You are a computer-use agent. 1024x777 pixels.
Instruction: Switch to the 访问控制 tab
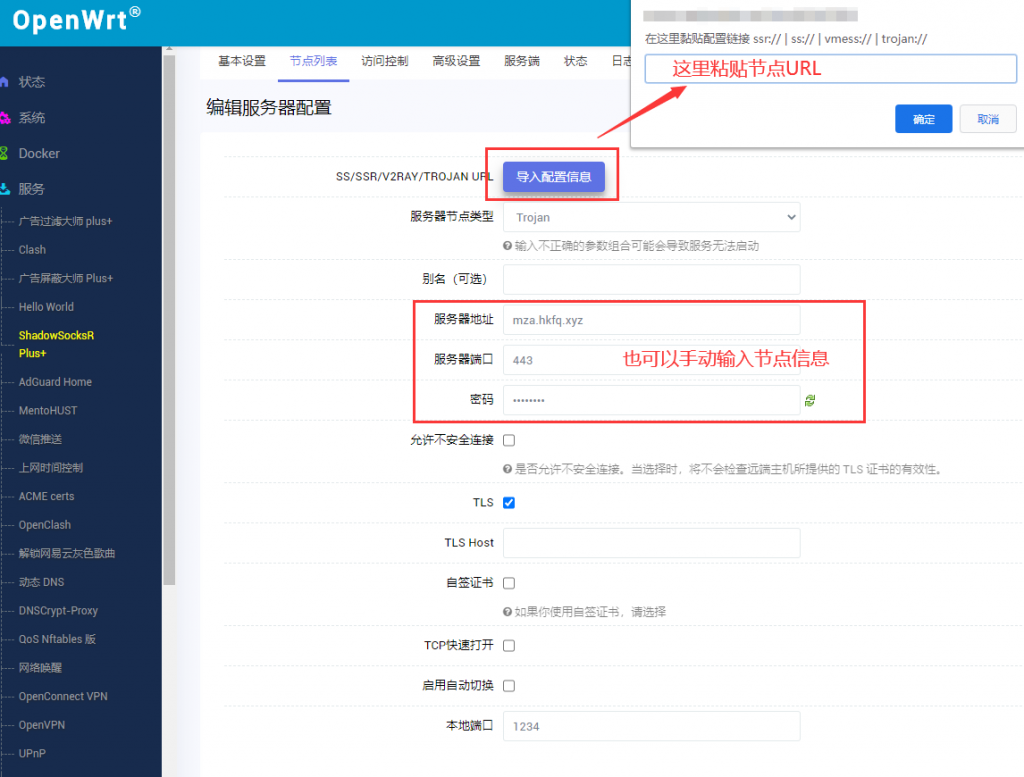[384, 61]
